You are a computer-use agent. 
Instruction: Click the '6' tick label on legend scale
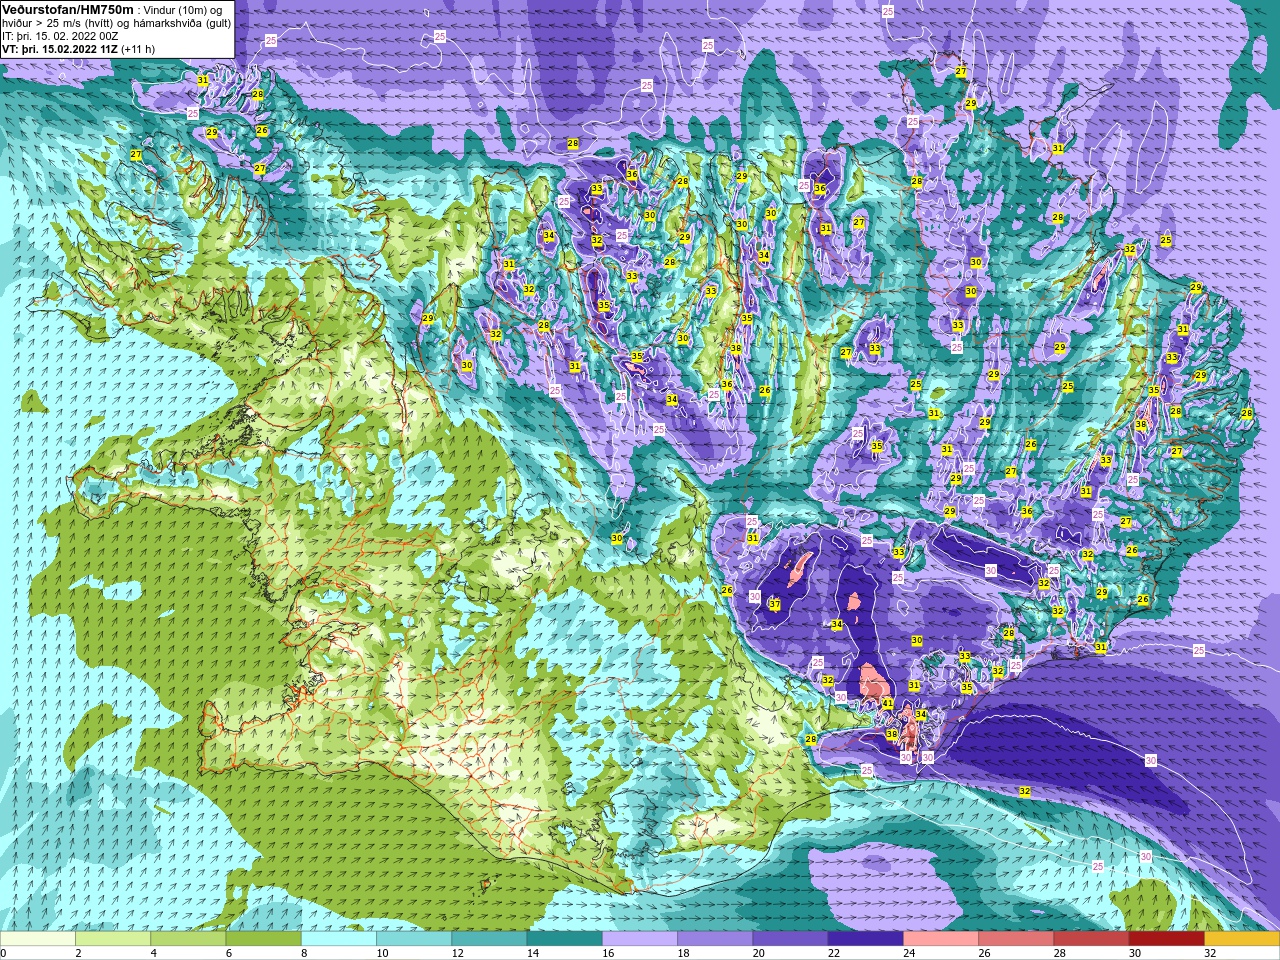(x=227, y=953)
